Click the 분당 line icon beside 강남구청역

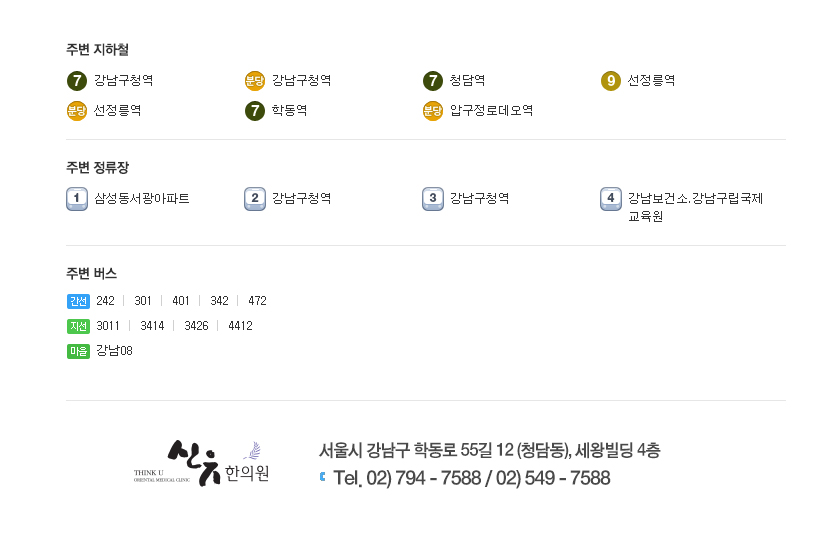coord(254,81)
